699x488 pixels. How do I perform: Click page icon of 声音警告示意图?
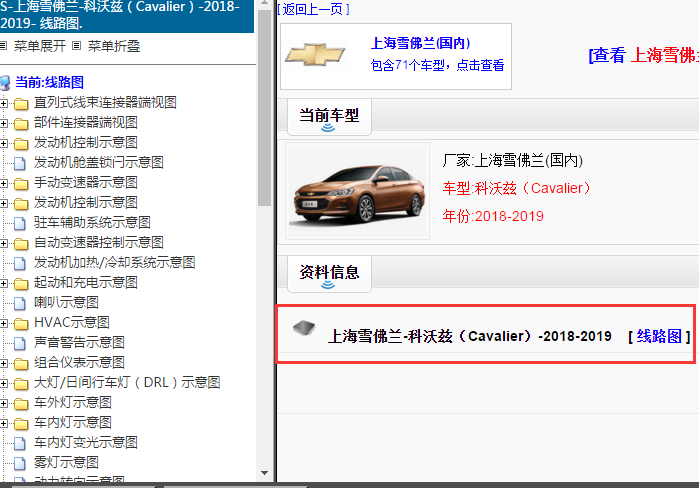point(20,344)
